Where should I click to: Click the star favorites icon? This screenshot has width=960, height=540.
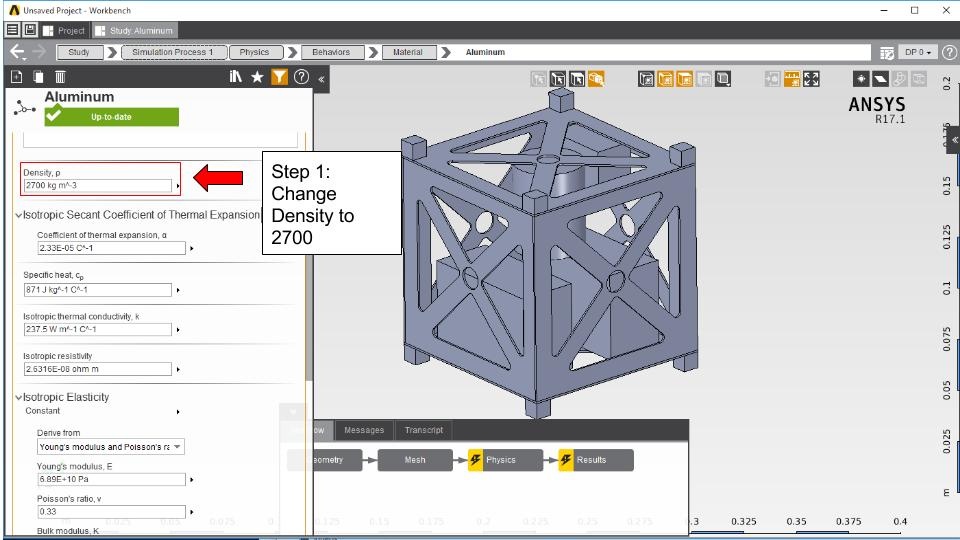click(257, 77)
